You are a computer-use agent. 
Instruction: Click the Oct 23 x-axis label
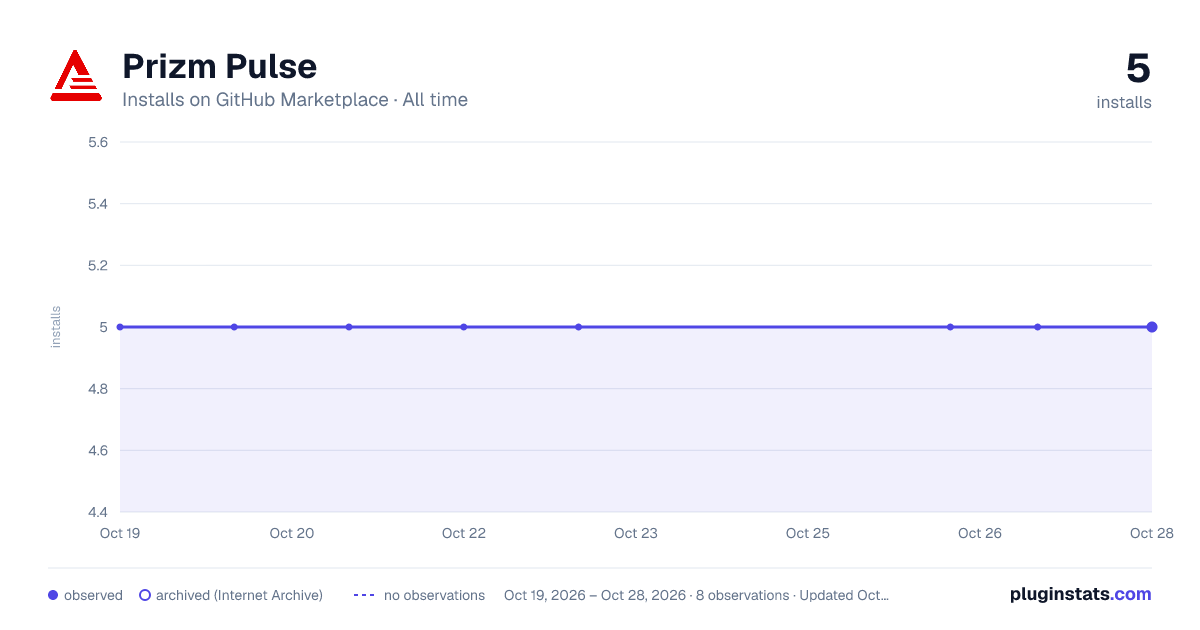[636, 533]
